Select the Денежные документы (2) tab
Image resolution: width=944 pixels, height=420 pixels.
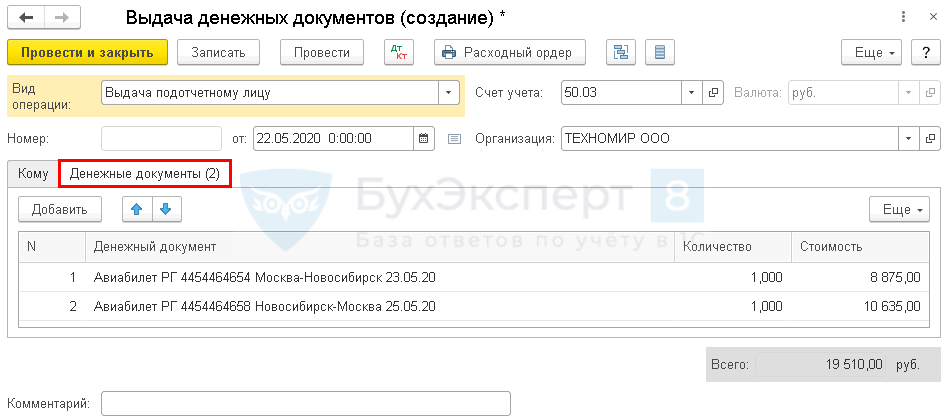tap(145, 174)
